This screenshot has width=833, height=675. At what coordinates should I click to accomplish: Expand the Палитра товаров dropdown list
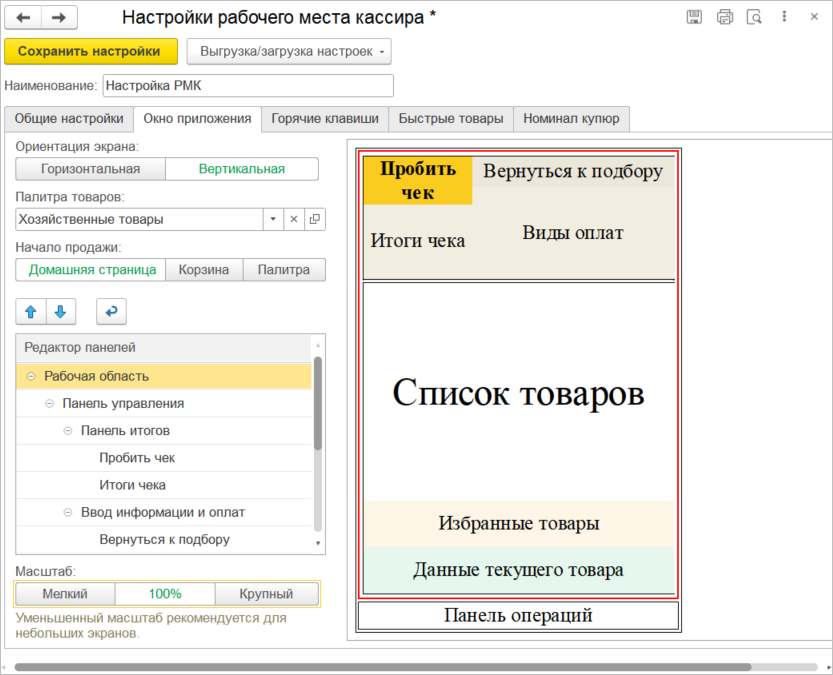point(274,219)
